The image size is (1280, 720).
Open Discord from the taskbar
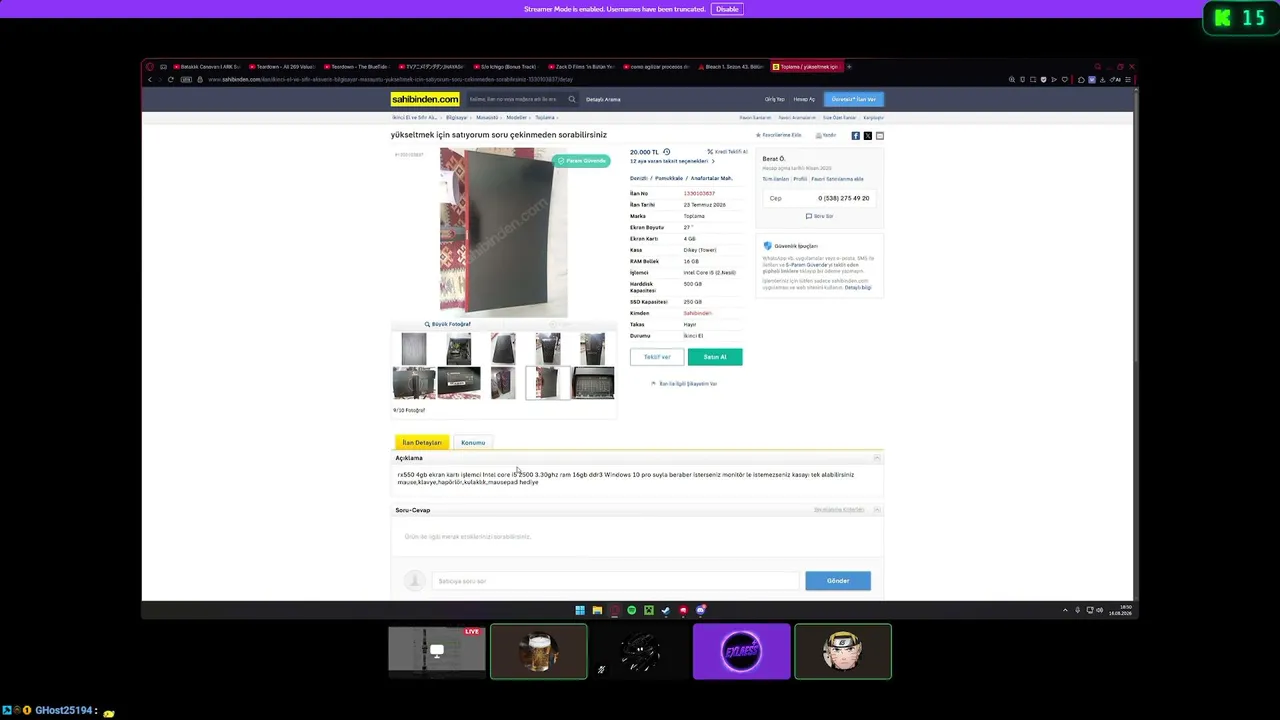point(701,610)
